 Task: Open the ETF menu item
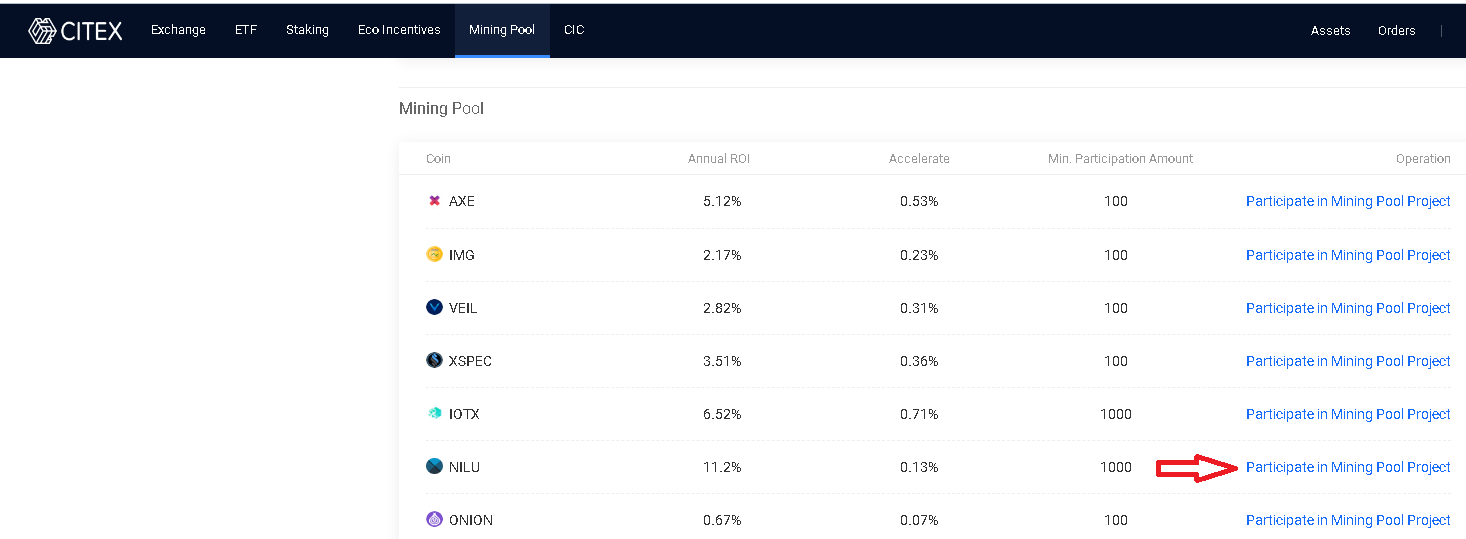point(246,30)
